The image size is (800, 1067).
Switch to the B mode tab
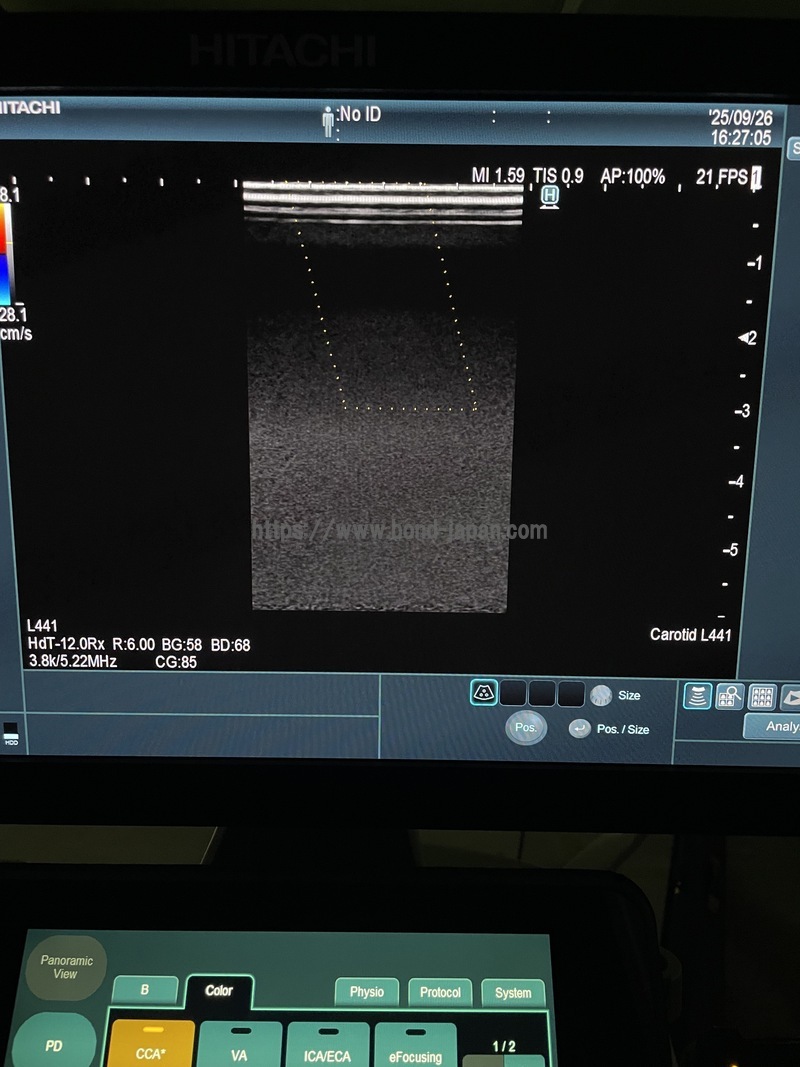click(x=145, y=990)
